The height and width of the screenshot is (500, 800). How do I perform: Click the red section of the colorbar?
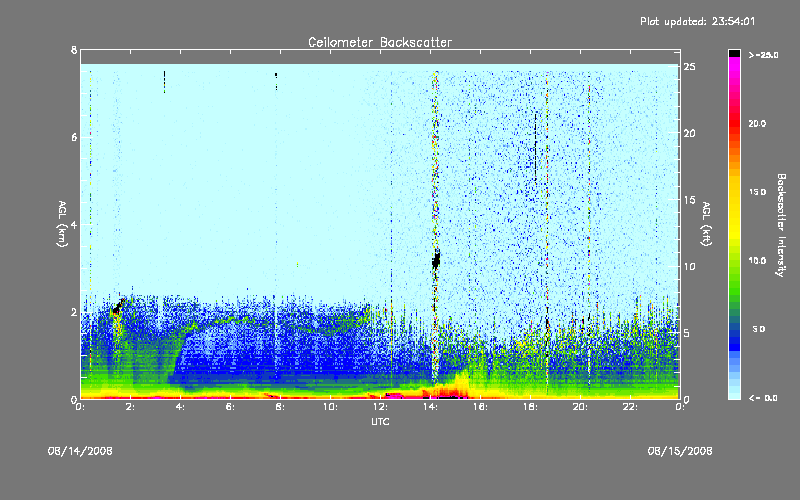coord(734,125)
